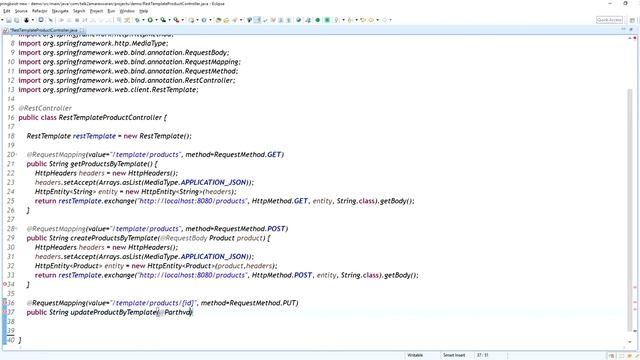
Task: Open the Navigate menu
Action: click(x=60, y=11)
